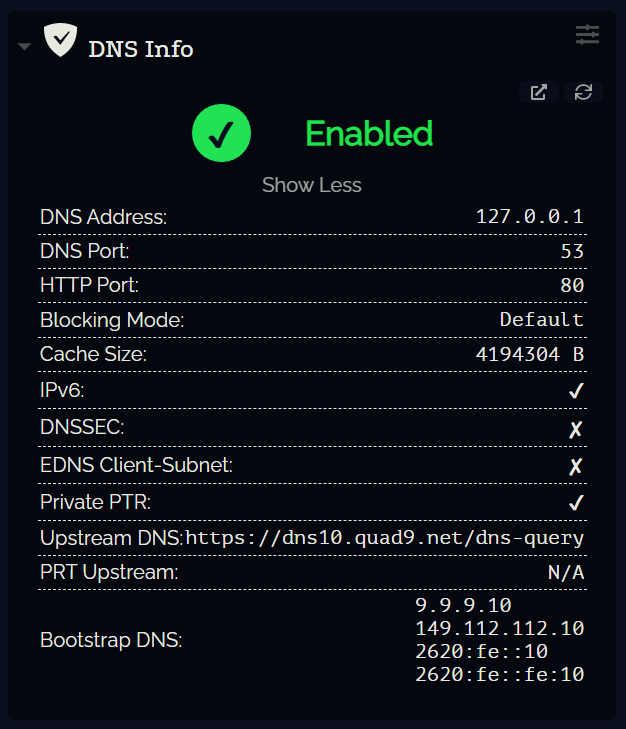Collapse the DNS Info section arrow
The width and height of the screenshot is (626, 729).
tap(25, 47)
